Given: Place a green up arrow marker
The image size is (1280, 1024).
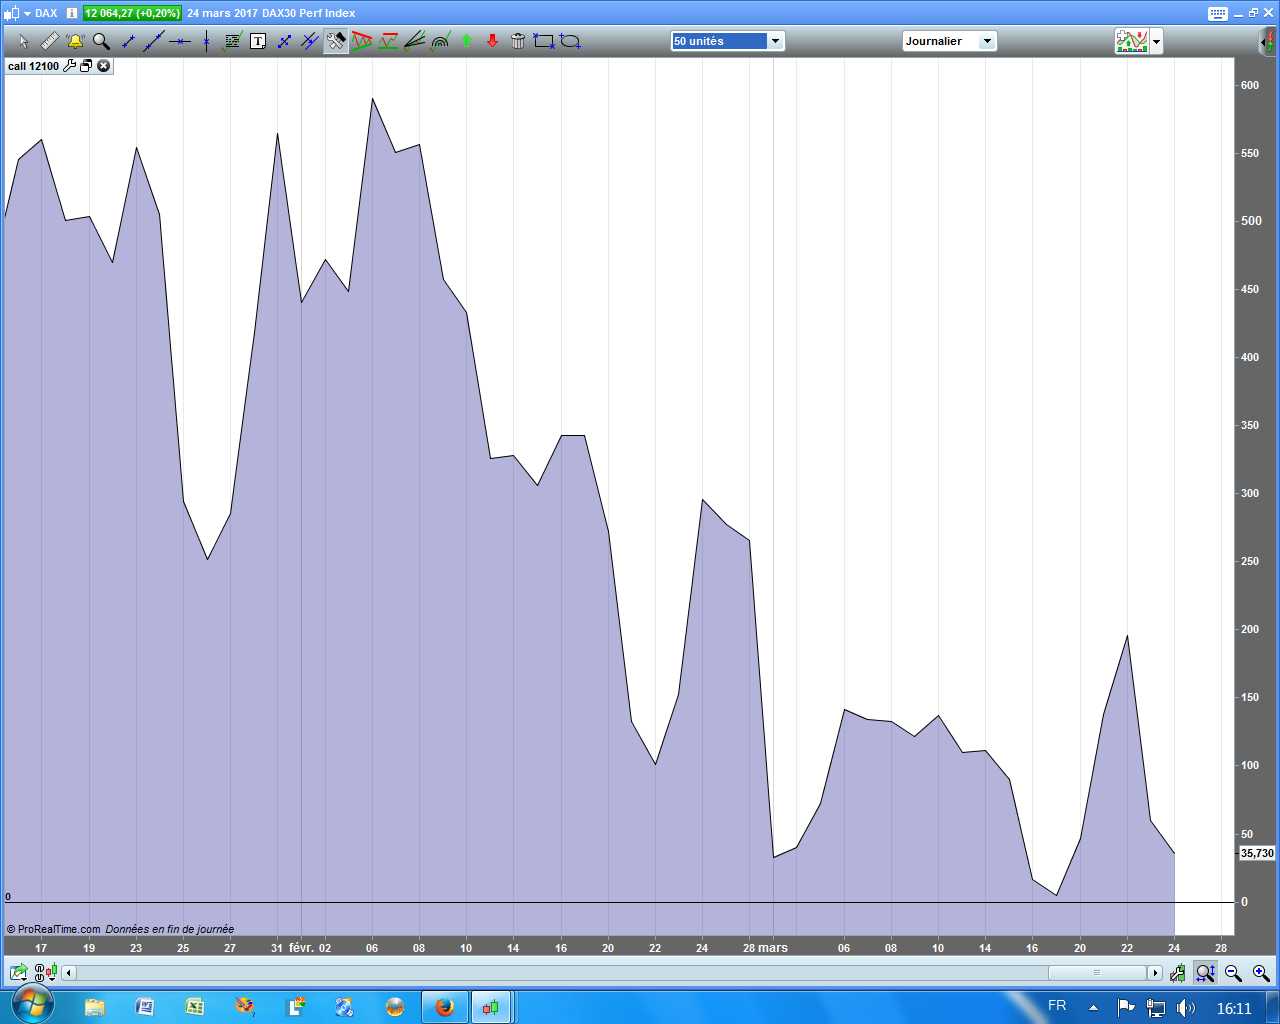Looking at the screenshot, I should [x=466, y=41].
